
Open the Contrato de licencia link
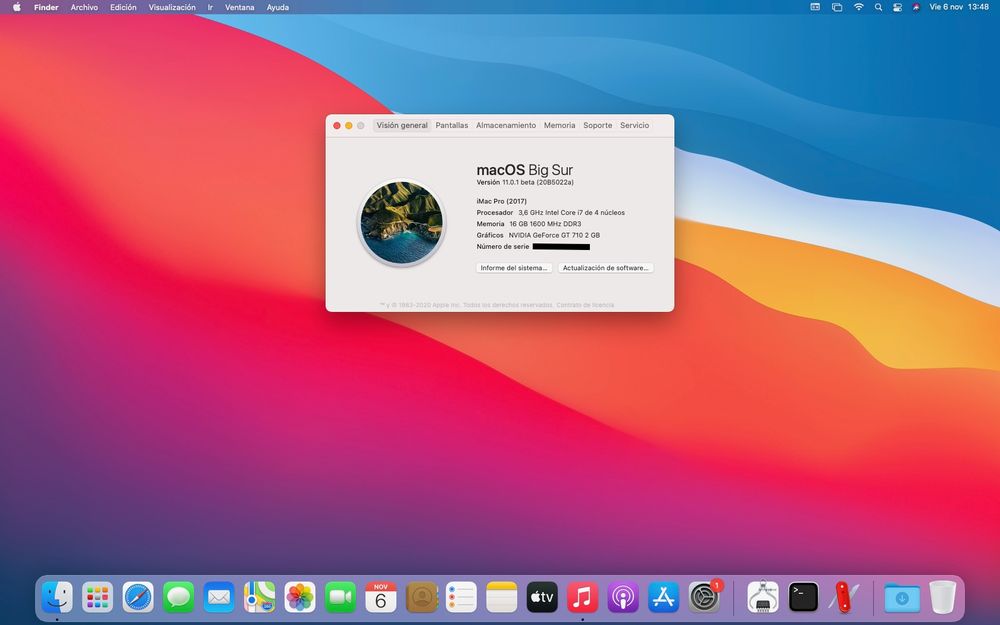pos(585,305)
